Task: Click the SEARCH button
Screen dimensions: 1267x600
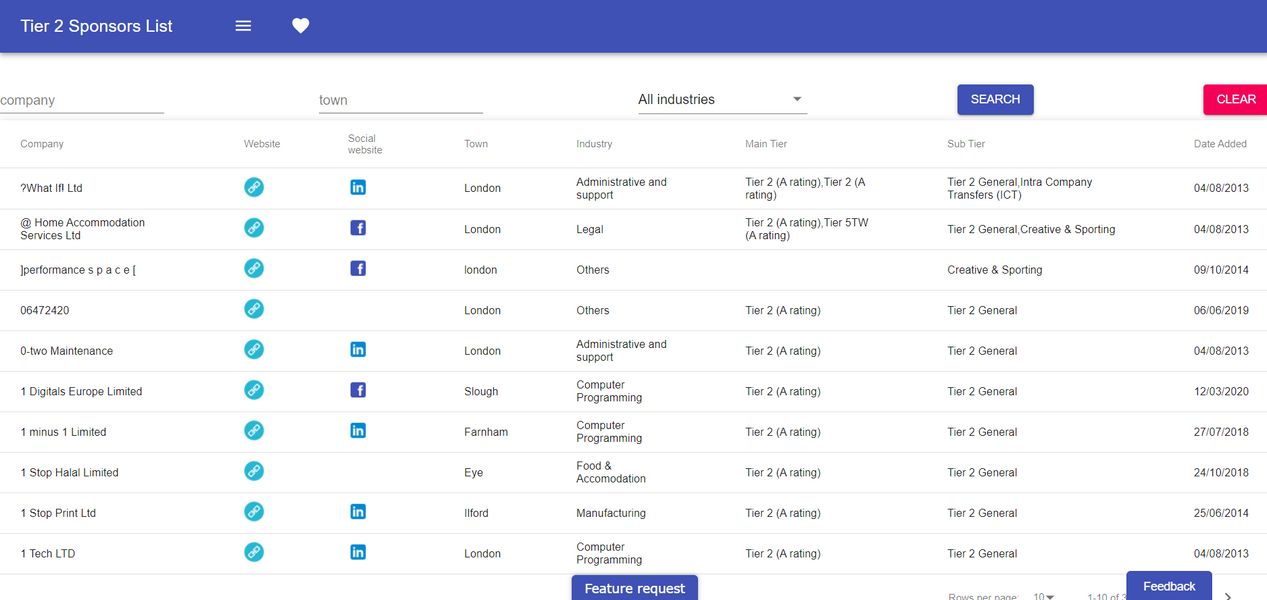Action: click(994, 99)
